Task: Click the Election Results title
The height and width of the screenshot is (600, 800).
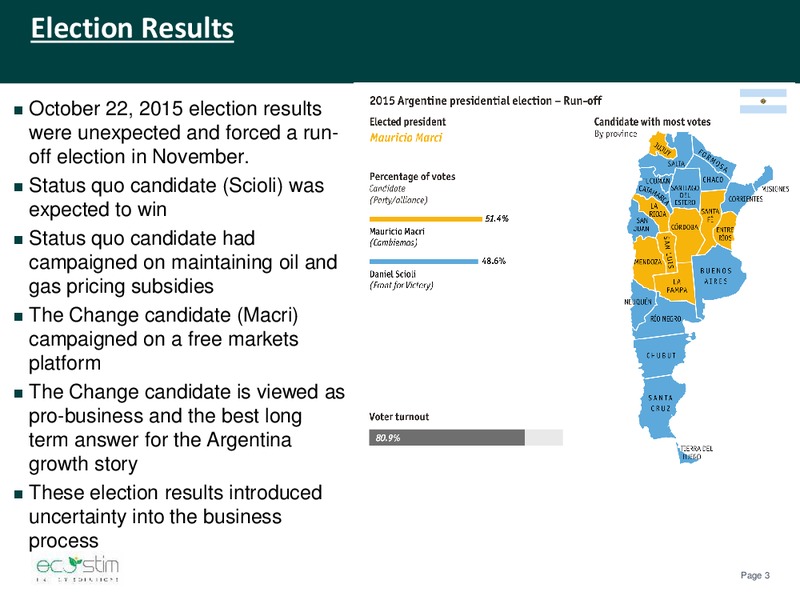Action: click(x=132, y=28)
